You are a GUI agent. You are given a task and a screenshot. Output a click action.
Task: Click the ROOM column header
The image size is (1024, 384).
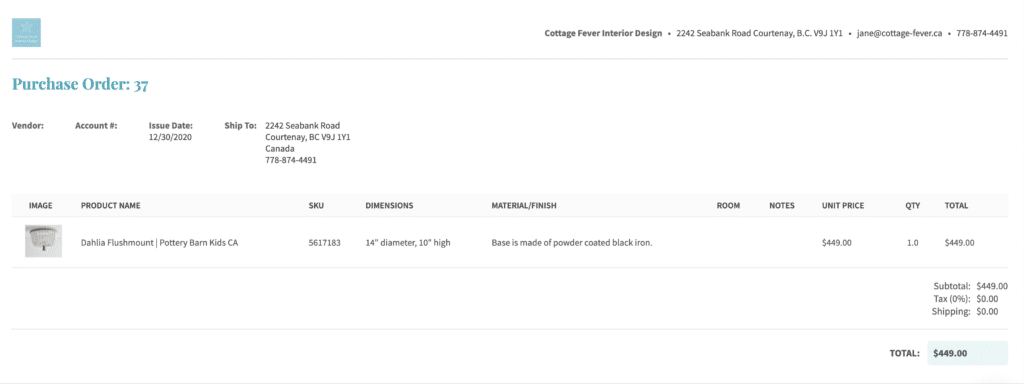(728, 206)
